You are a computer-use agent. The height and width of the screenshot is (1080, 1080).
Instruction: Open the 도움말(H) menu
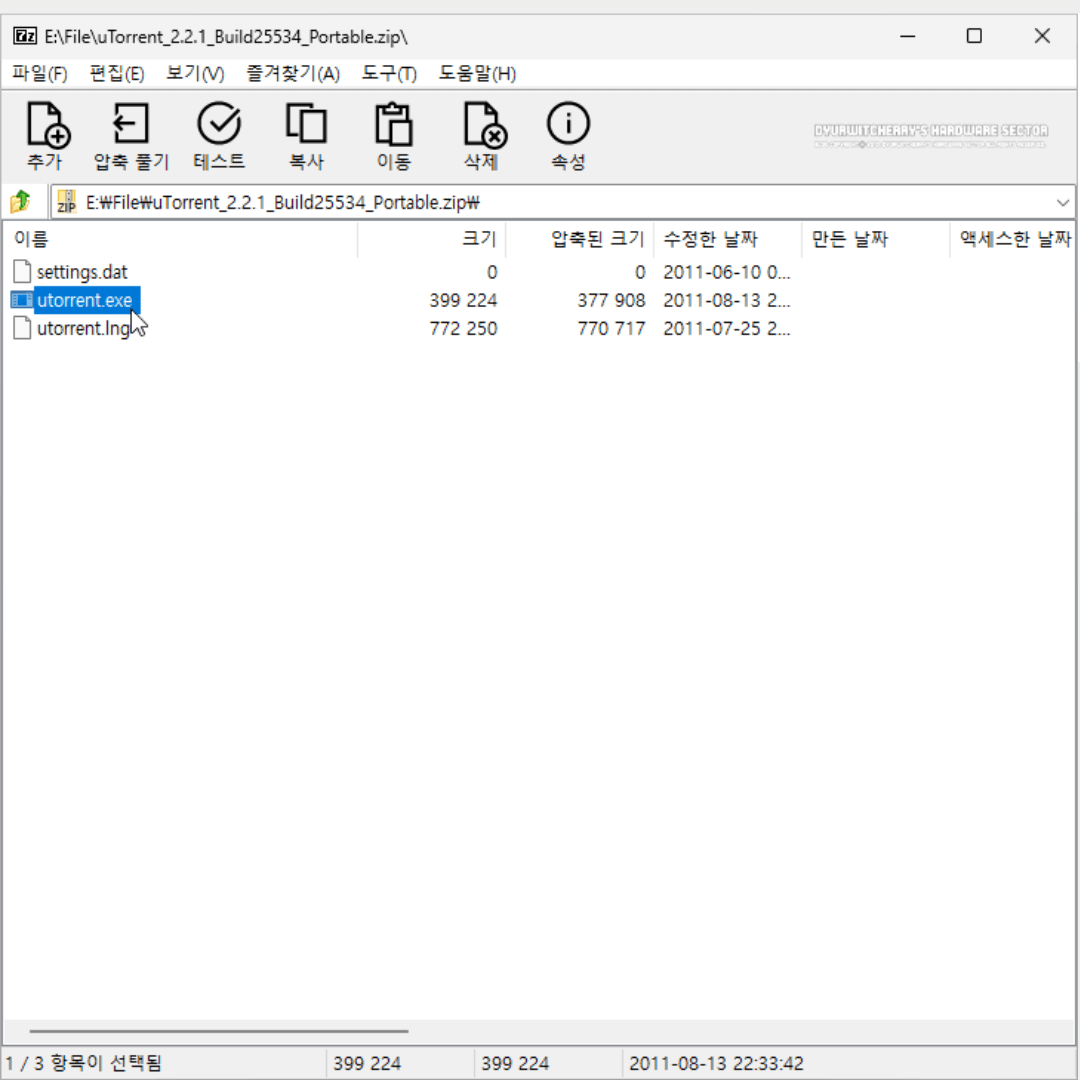coord(477,74)
